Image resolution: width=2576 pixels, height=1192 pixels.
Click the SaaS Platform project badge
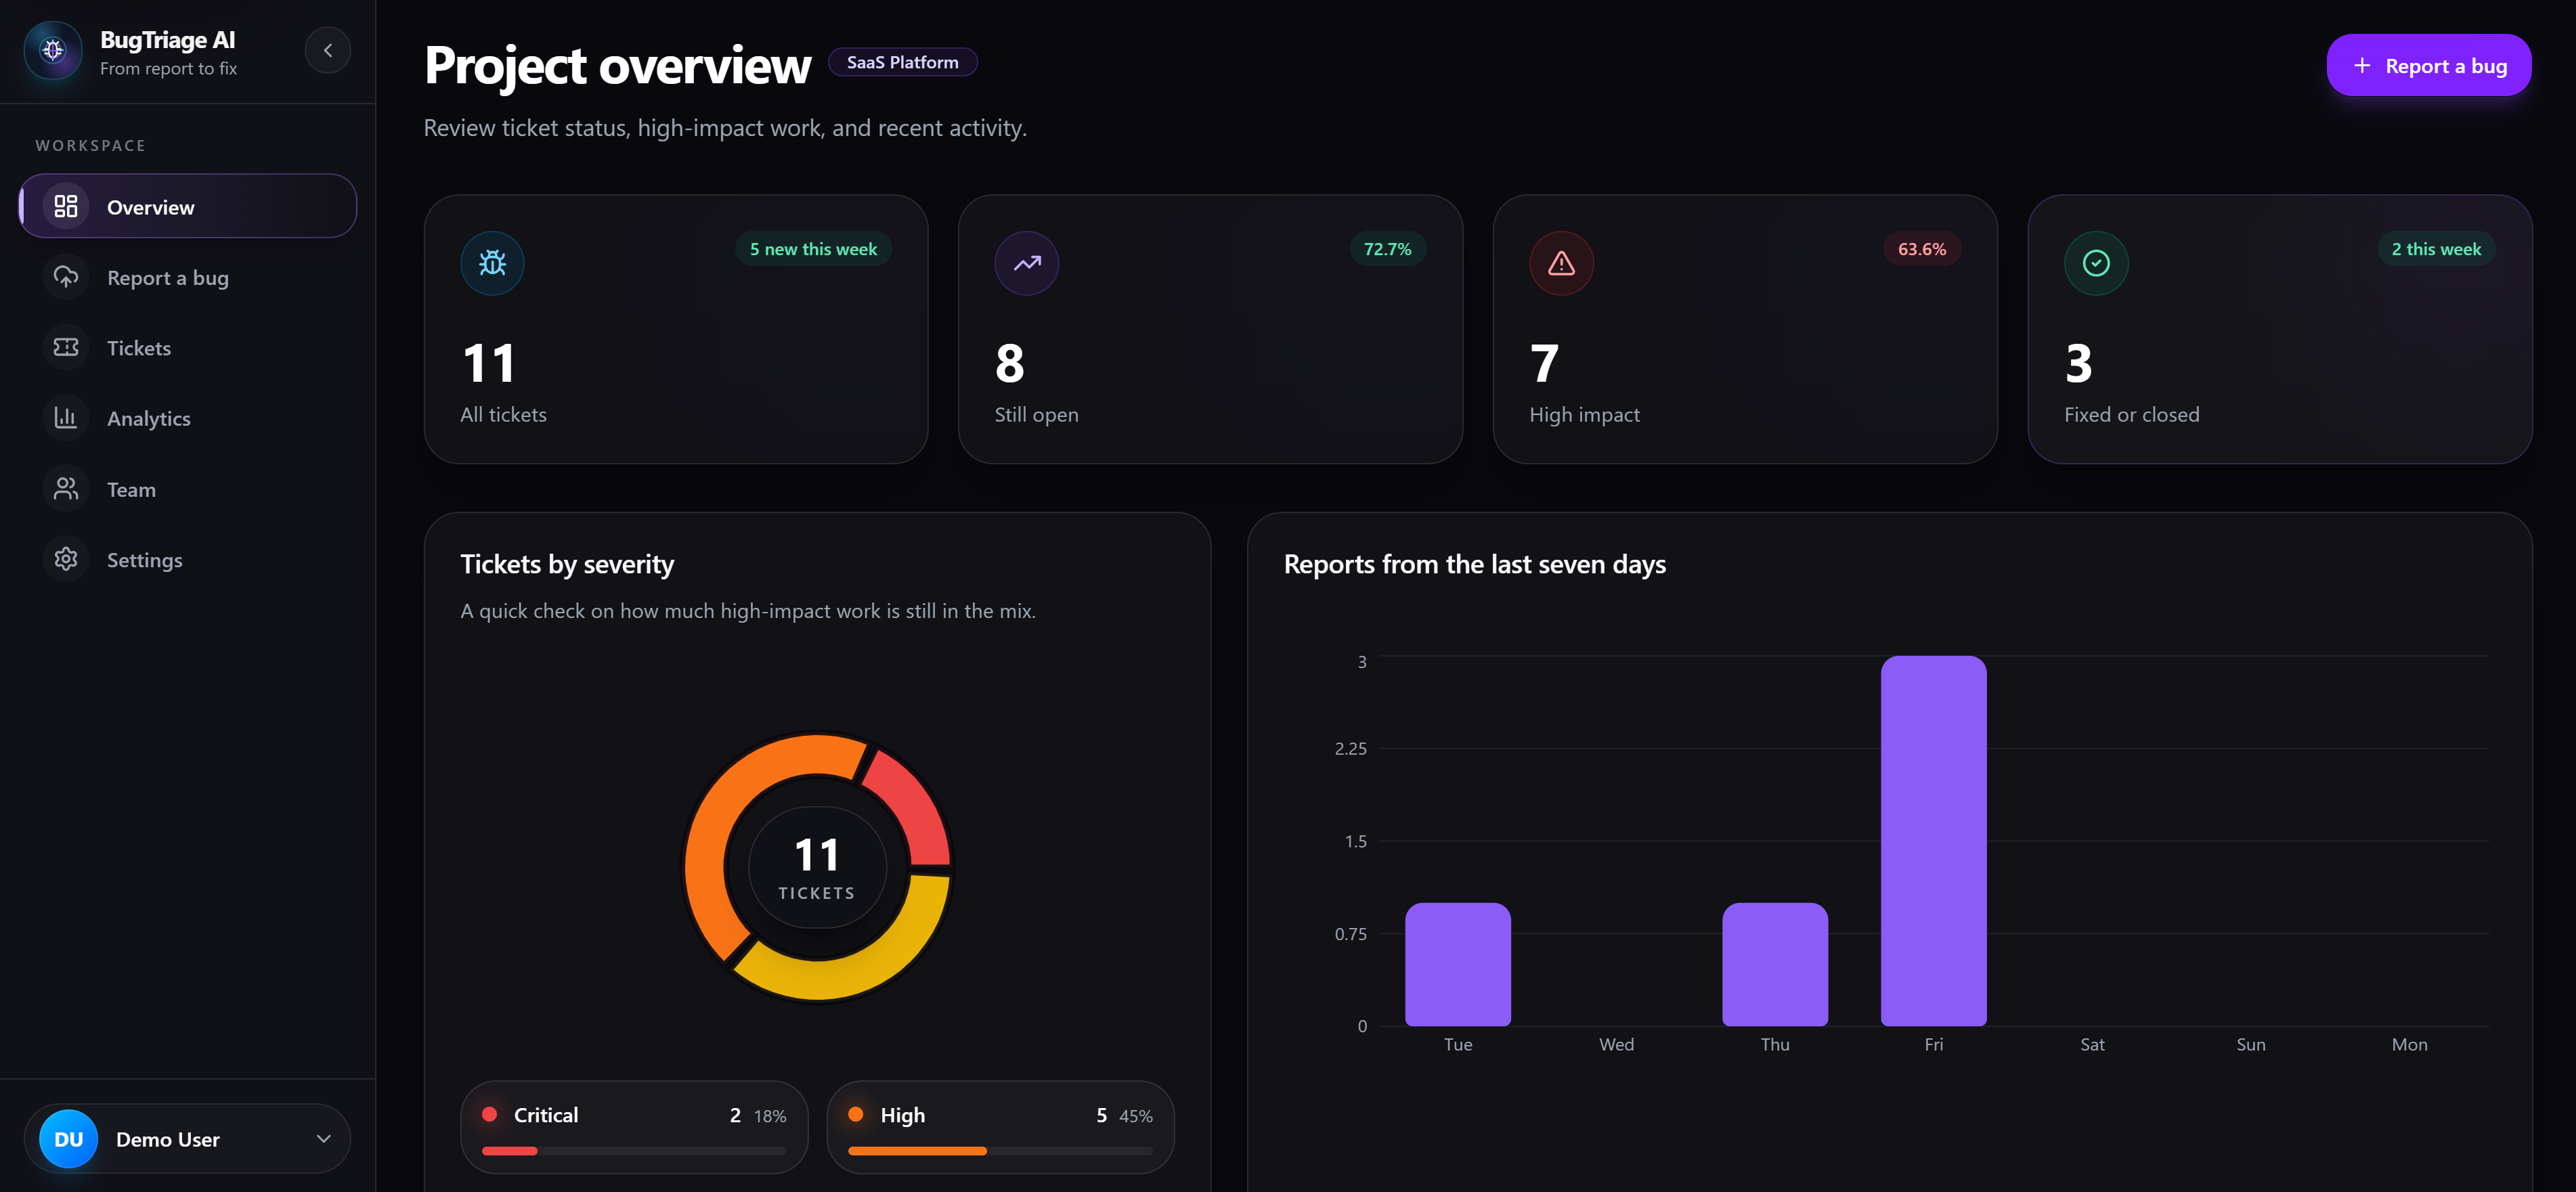pyautogui.click(x=902, y=62)
